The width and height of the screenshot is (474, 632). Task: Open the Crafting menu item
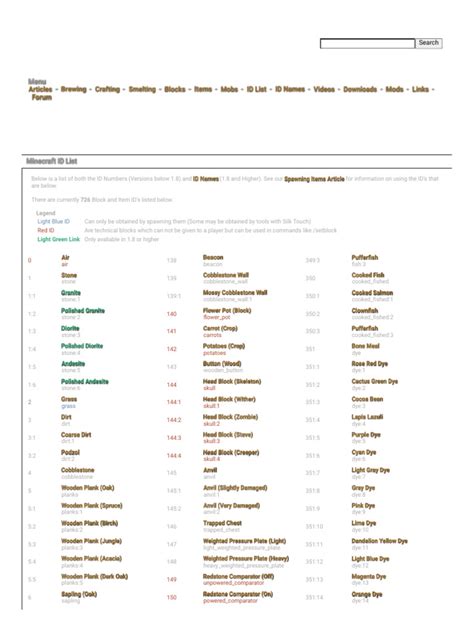pyautogui.click(x=107, y=89)
